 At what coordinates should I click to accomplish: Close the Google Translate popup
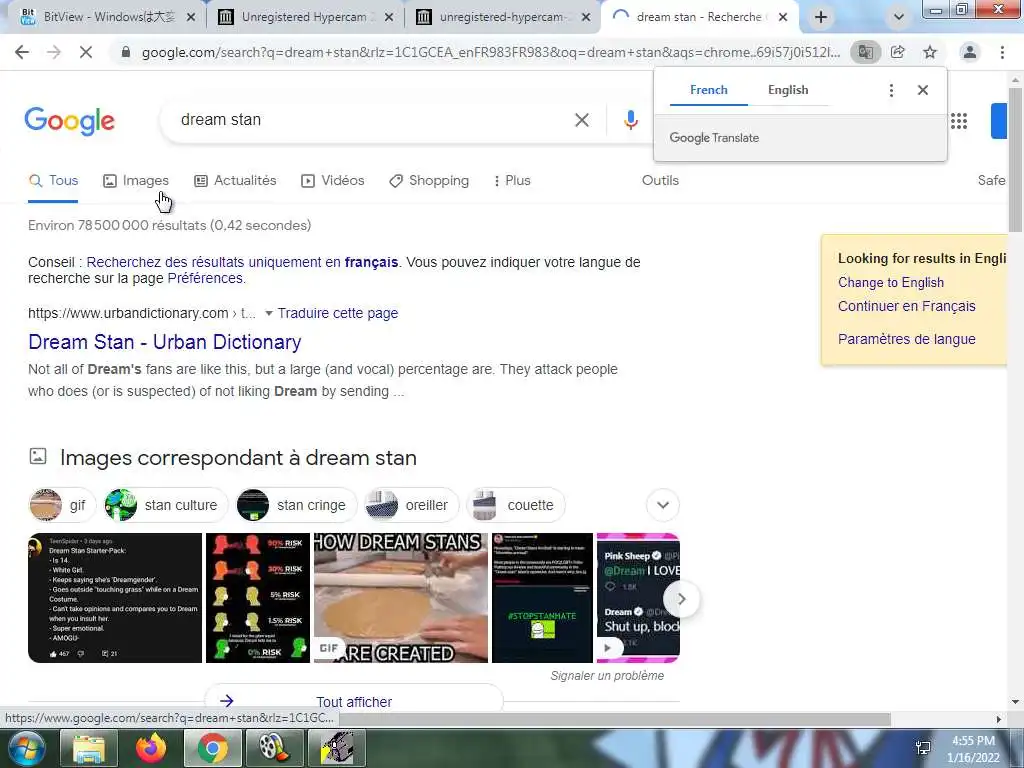pos(923,90)
